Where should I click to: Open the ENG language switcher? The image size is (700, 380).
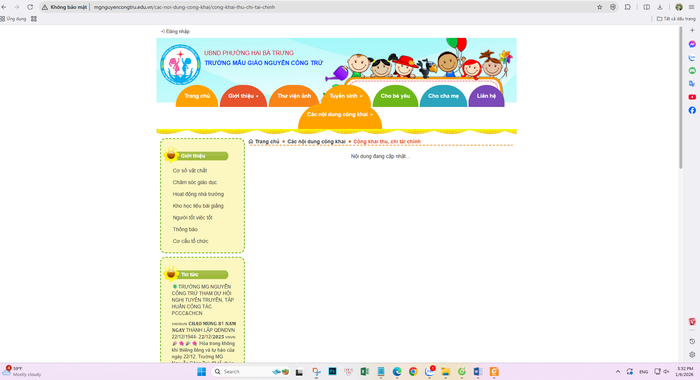point(643,372)
